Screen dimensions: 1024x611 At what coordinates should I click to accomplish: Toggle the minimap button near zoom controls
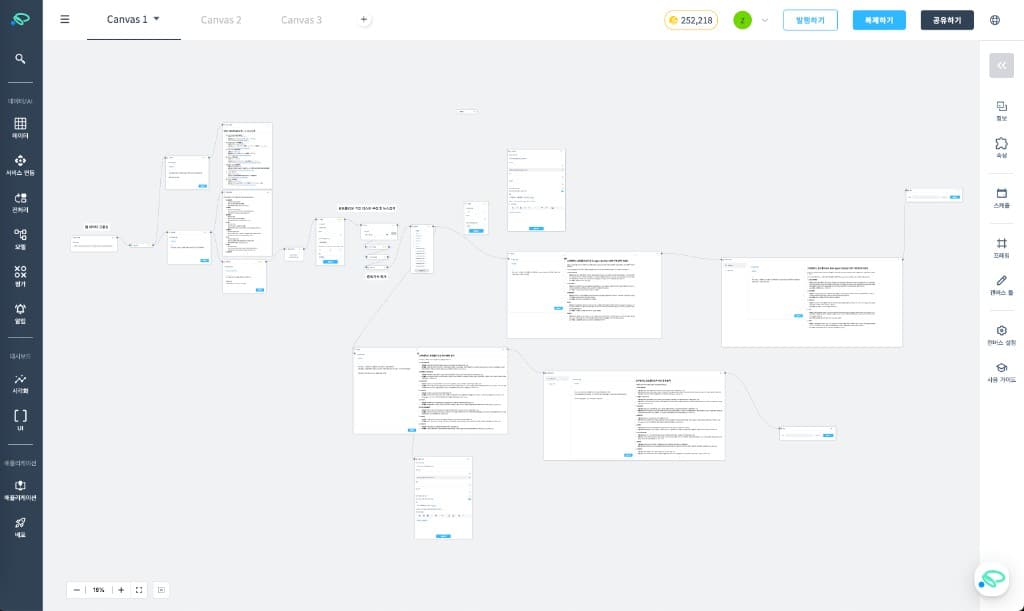[x=162, y=590]
